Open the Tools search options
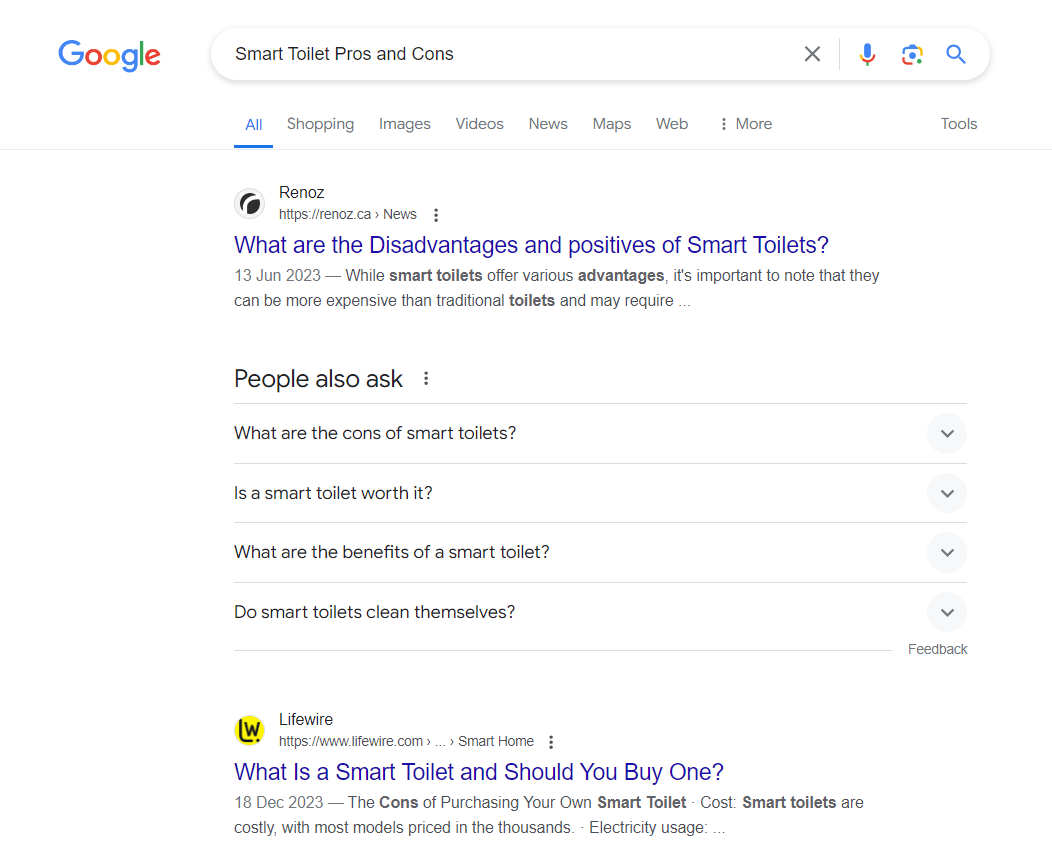 pyautogui.click(x=958, y=124)
